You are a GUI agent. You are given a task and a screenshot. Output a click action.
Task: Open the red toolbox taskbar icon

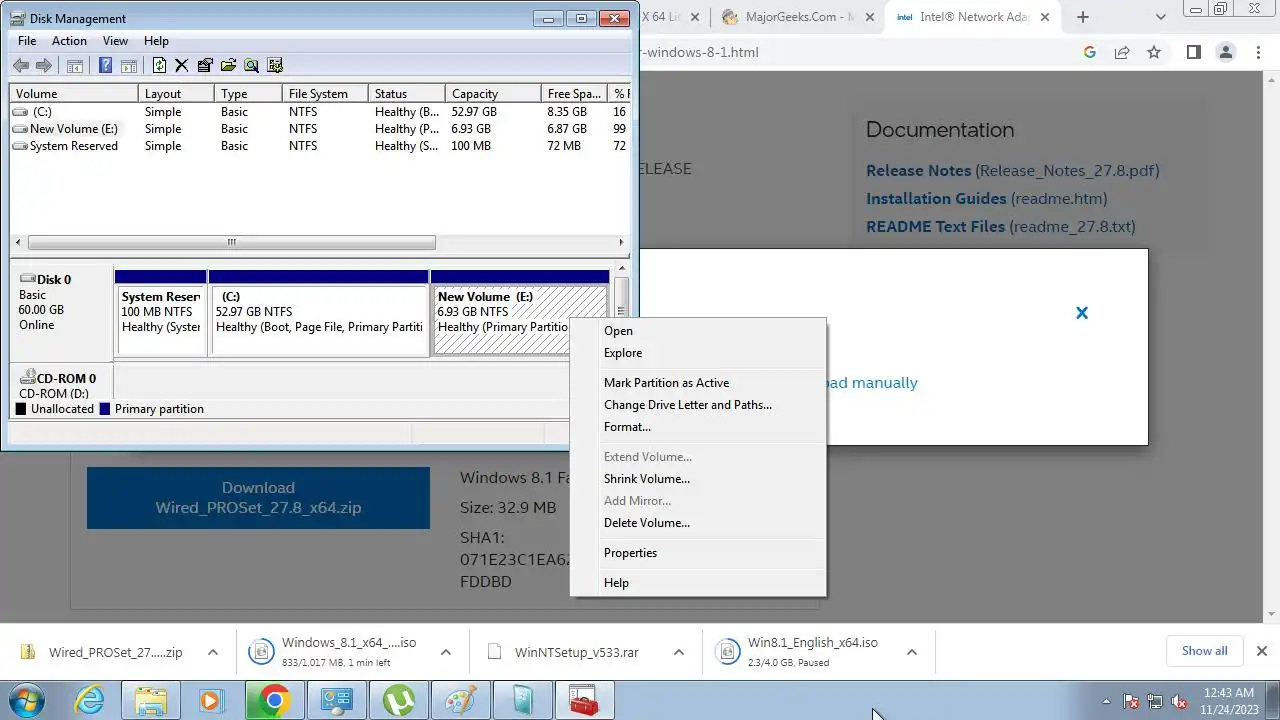point(584,701)
